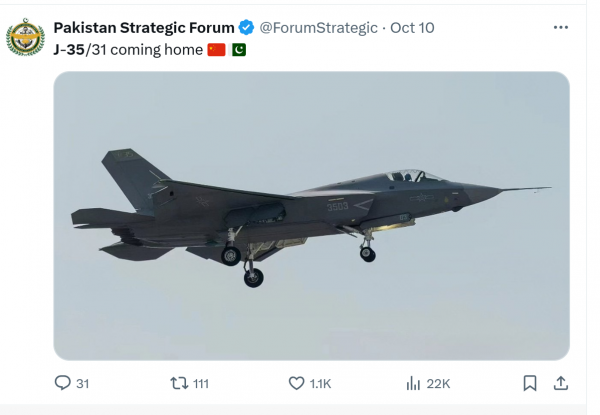Viewport: 600px width, 415px height.
Task: Click the 22K views count
Action: (x=438, y=383)
